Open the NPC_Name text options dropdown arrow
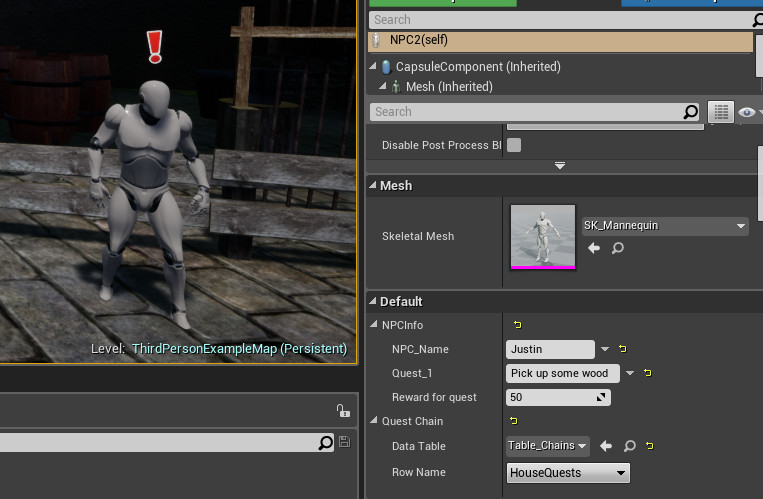Viewport: 763px width, 499px height. coord(605,349)
